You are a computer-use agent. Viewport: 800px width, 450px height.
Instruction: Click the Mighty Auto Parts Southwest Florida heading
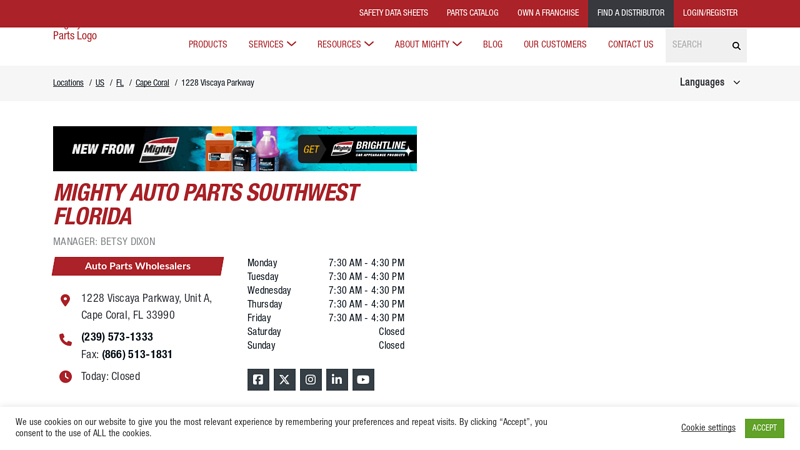[207, 205]
